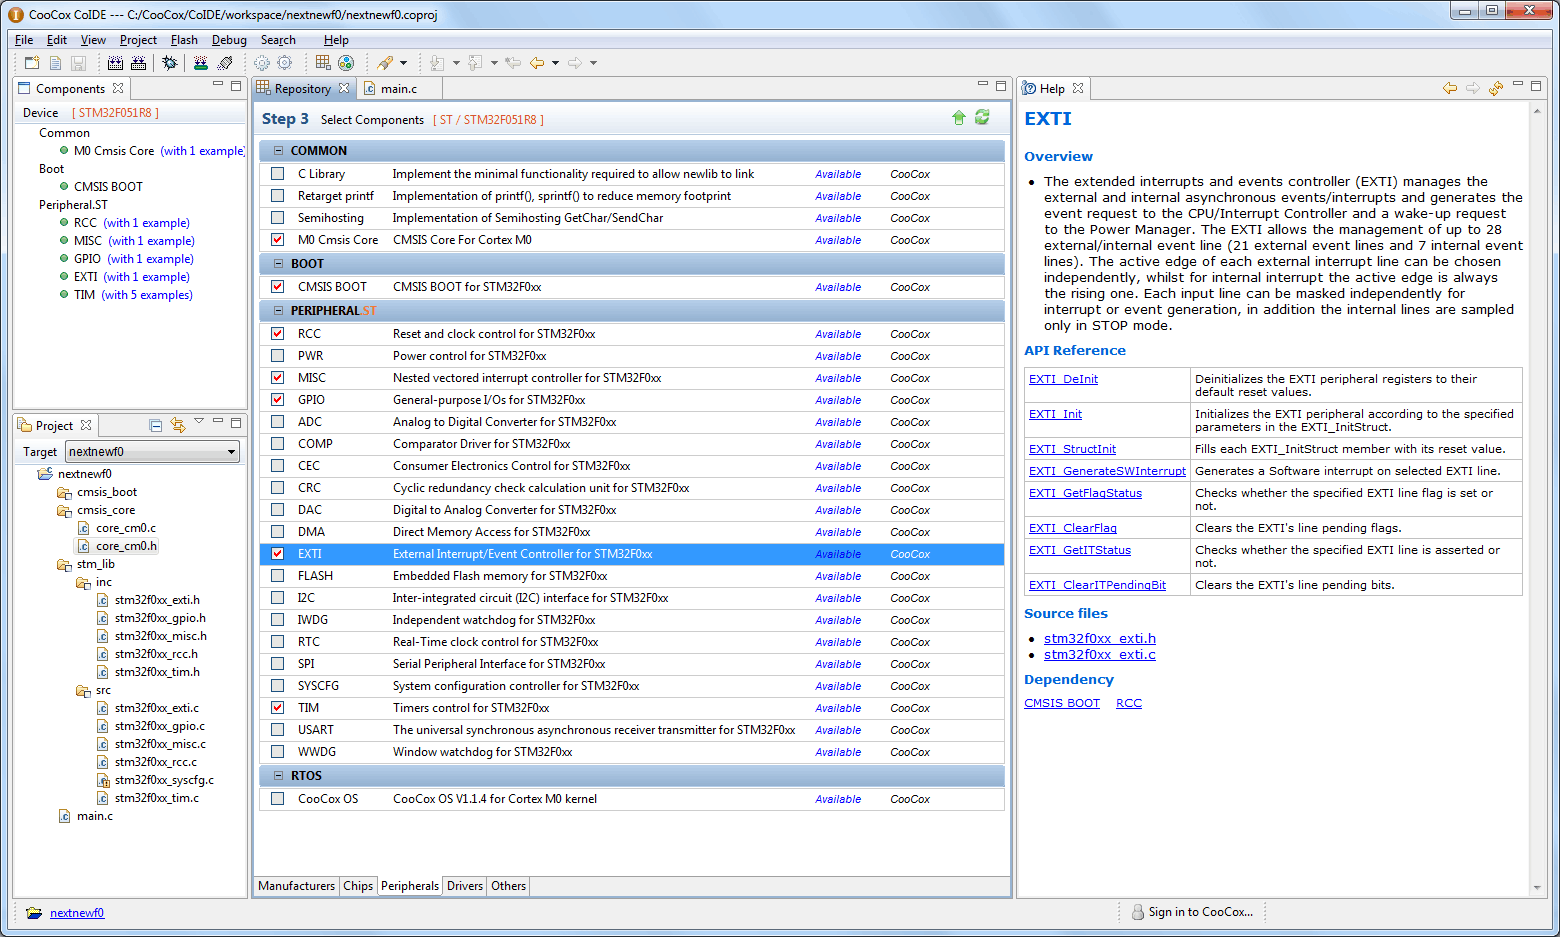Click the Collapse All icon in Project panel
Screen dimensions: 1560x937
coord(155,425)
